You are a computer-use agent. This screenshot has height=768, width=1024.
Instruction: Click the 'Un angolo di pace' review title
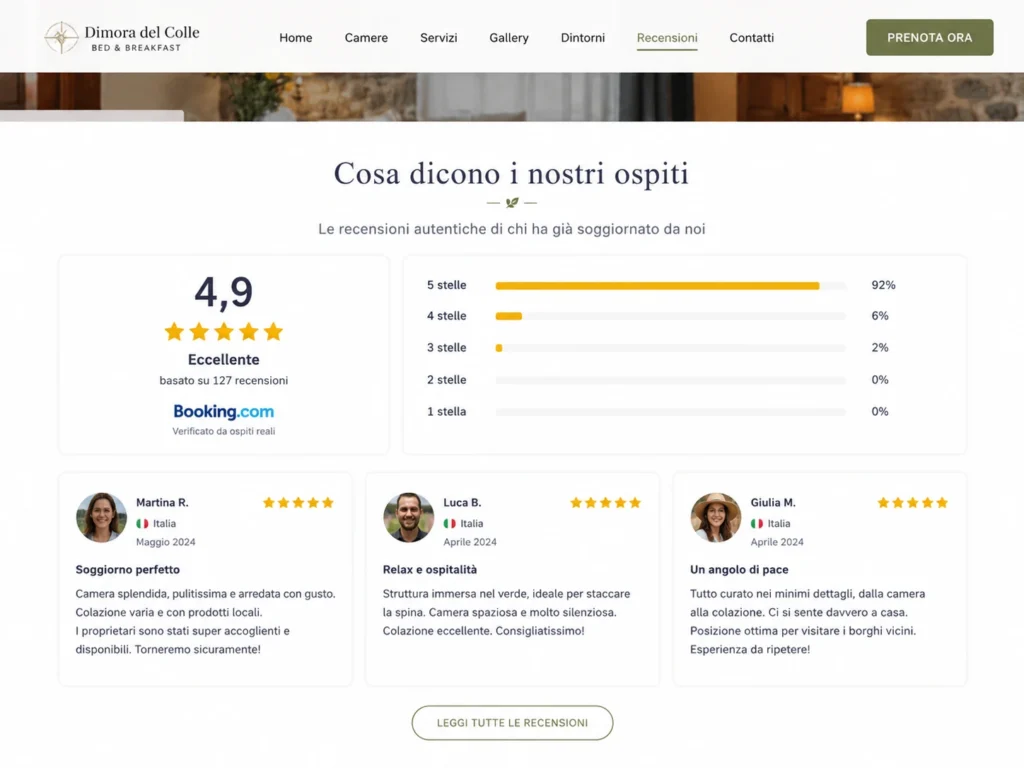739,569
